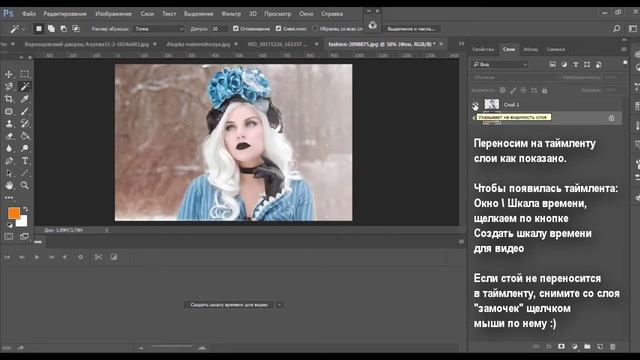Show hidden document tabs double-chevron
Image resolution: width=640 pixels, height=360 pixels.
[x=461, y=44]
